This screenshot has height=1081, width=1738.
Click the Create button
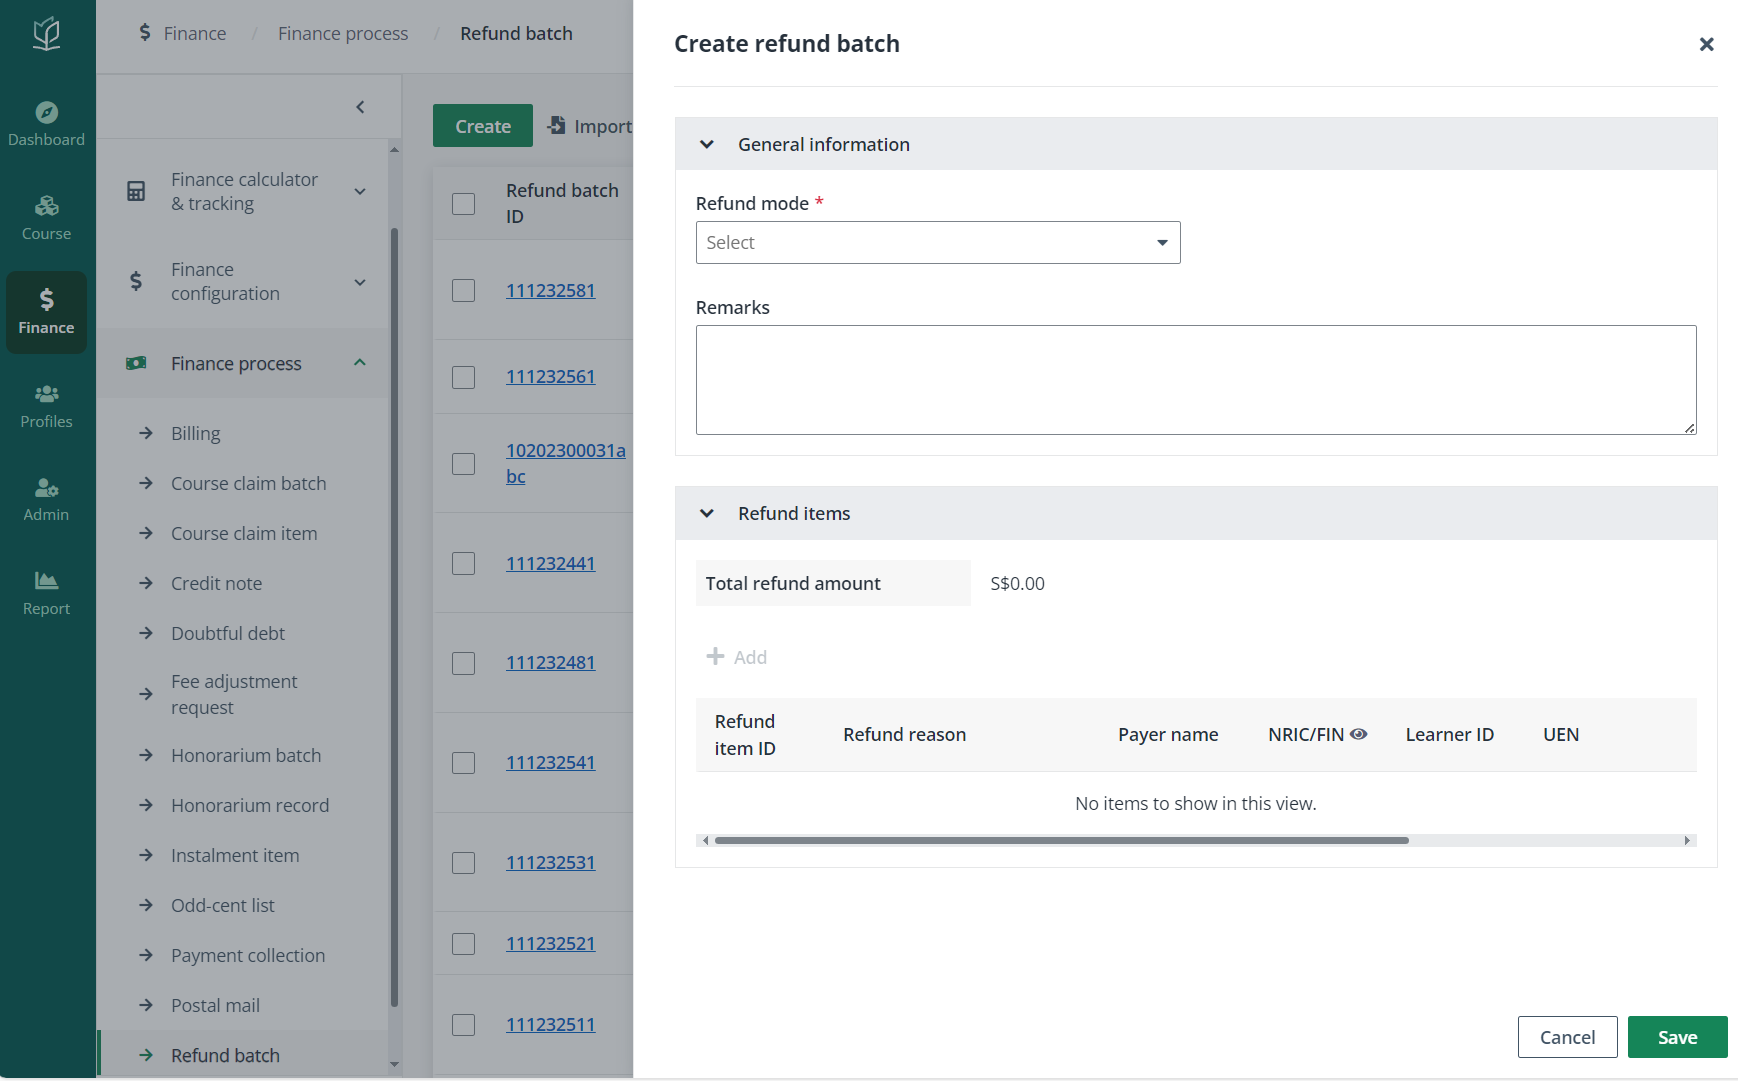tap(483, 126)
